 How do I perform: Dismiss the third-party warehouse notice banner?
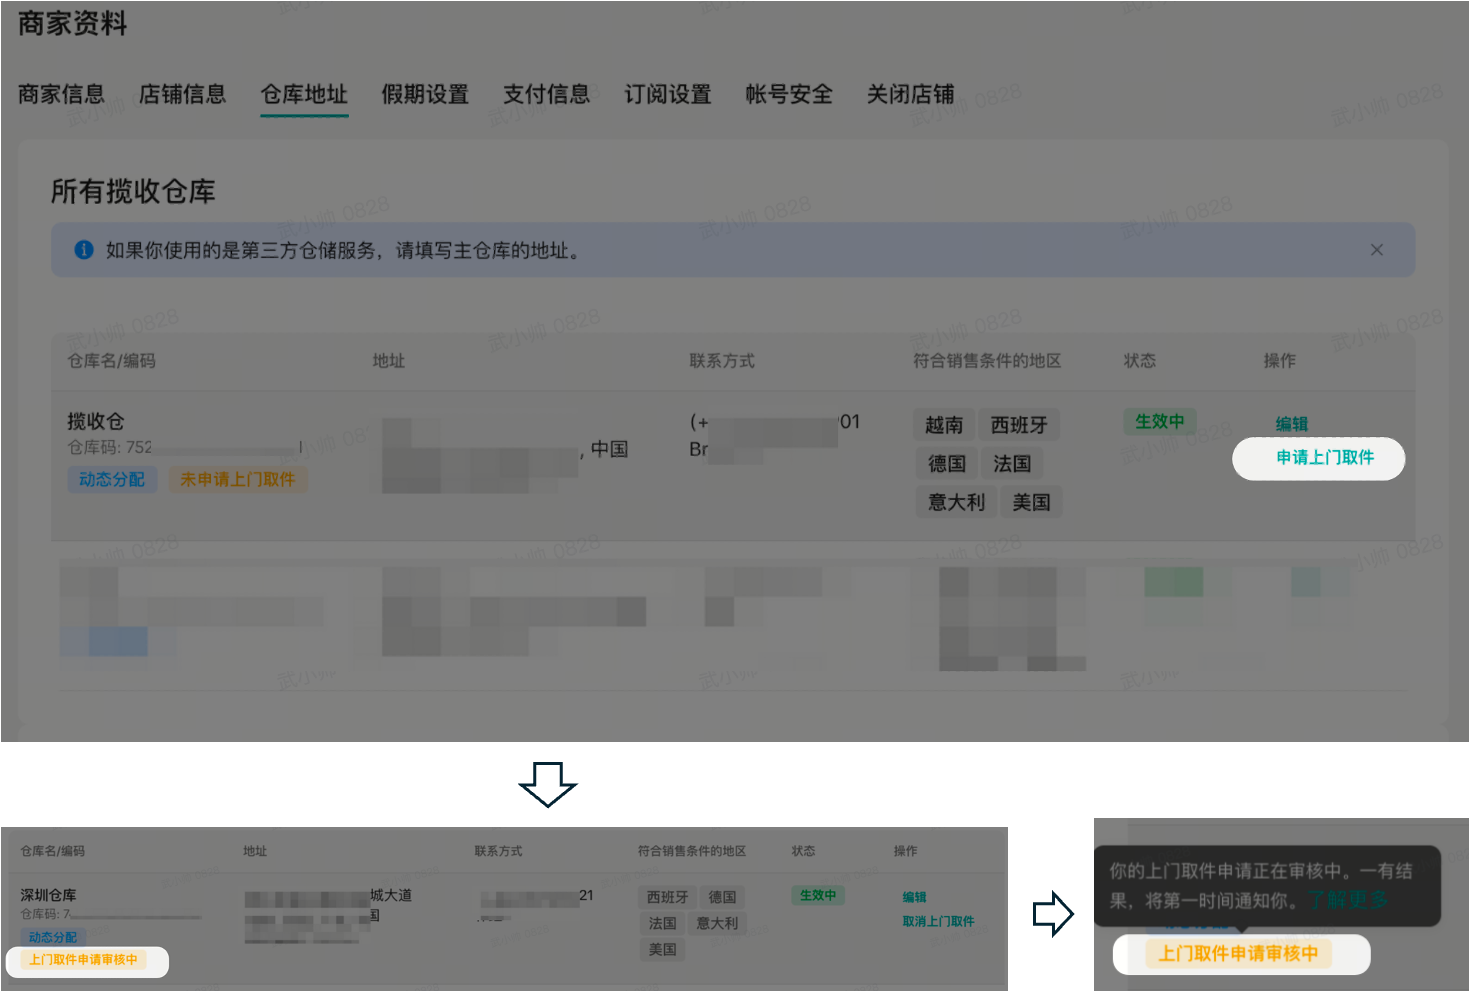pyautogui.click(x=1376, y=250)
